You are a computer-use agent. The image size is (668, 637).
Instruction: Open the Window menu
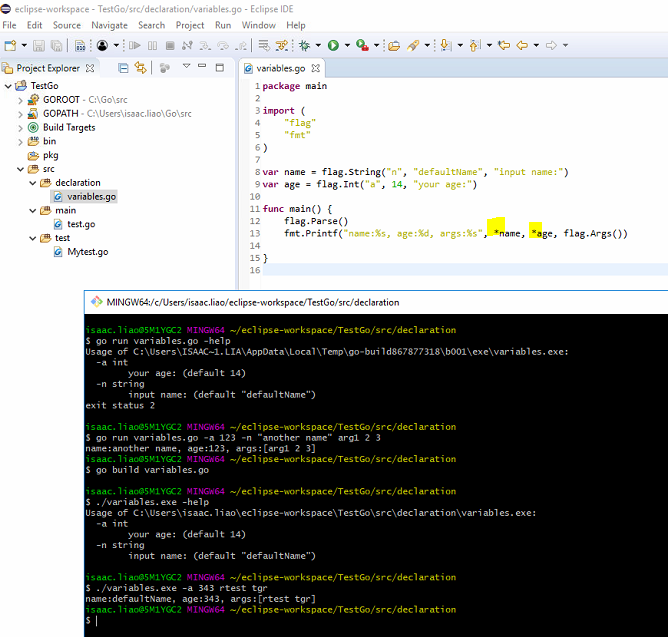[258, 24]
